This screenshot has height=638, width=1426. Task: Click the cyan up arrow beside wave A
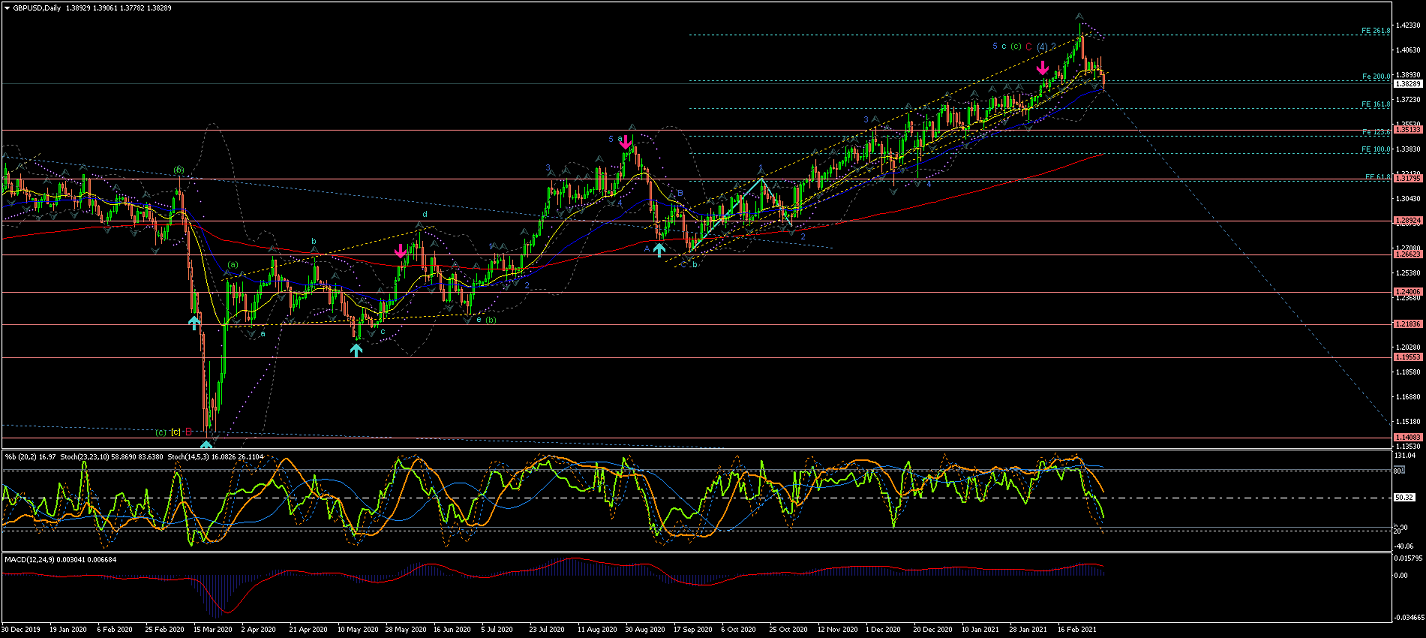[x=659, y=249]
